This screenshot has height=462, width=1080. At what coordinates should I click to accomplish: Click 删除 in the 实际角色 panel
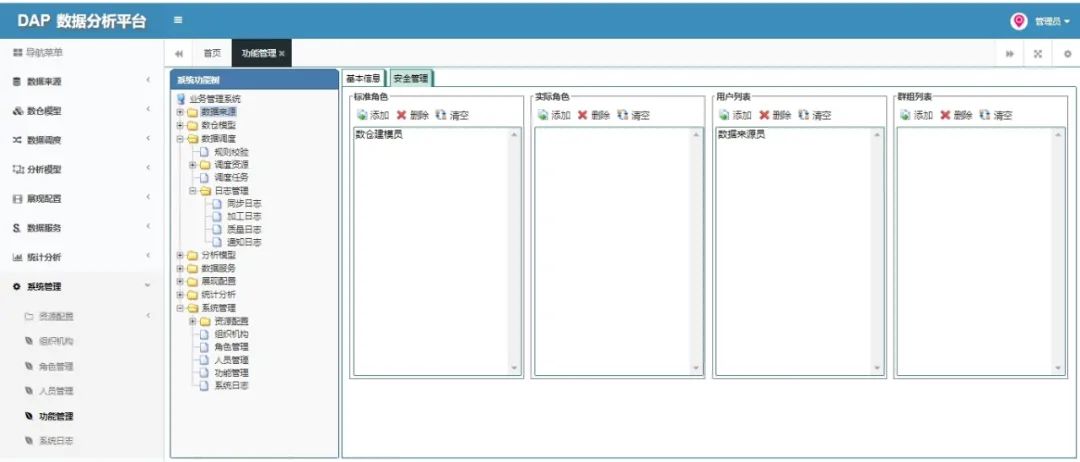pyautogui.click(x=594, y=115)
